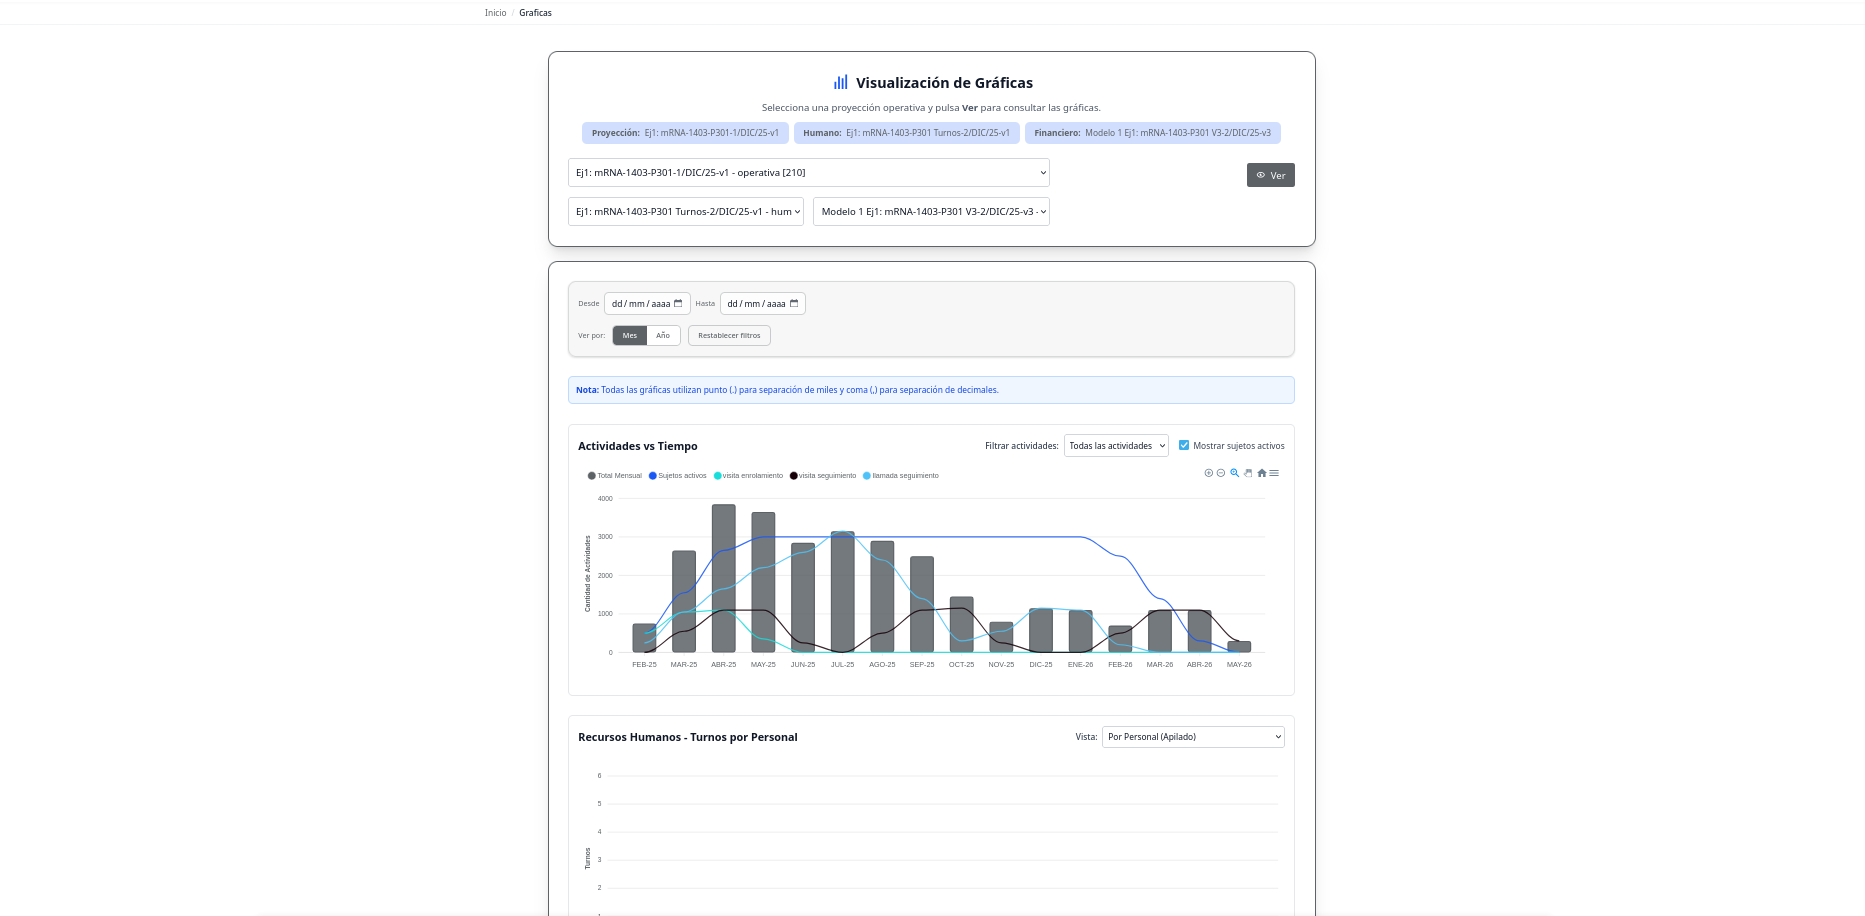Viewport: 1865px width, 916px height.
Task: Select the panning hand tool on the chart
Action: click(x=1248, y=473)
